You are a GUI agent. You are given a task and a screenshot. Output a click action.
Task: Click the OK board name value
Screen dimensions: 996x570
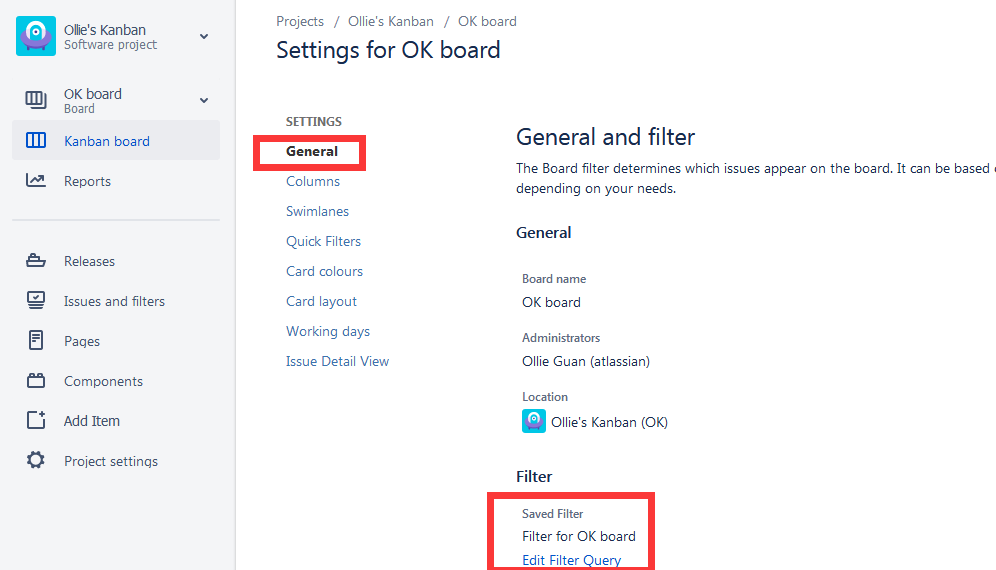coord(551,302)
